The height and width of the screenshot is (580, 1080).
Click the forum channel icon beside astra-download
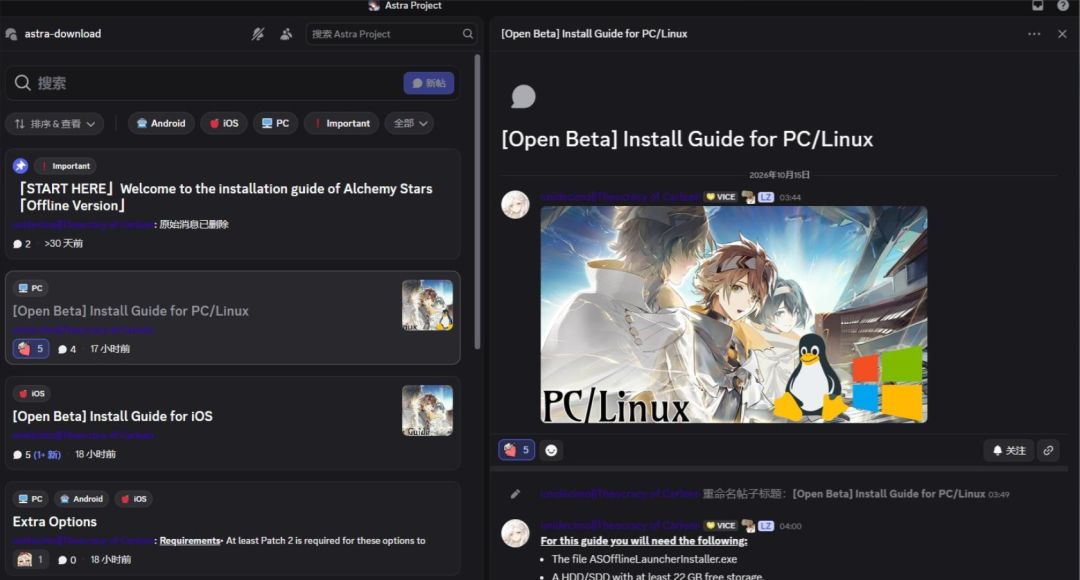tap(11, 34)
